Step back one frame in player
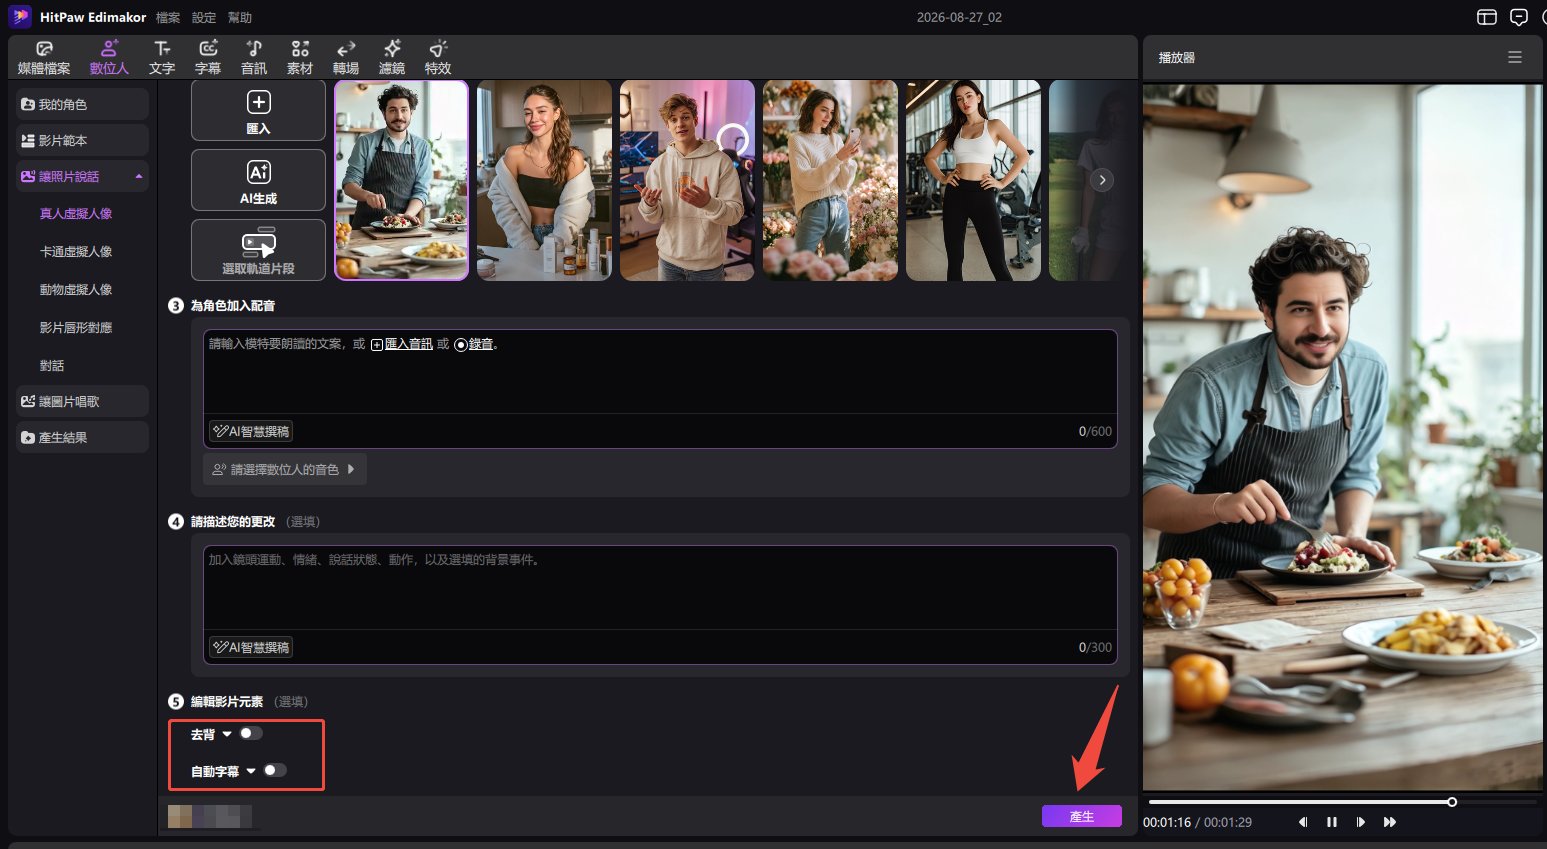Image resolution: width=1547 pixels, height=849 pixels. [1303, 822]
